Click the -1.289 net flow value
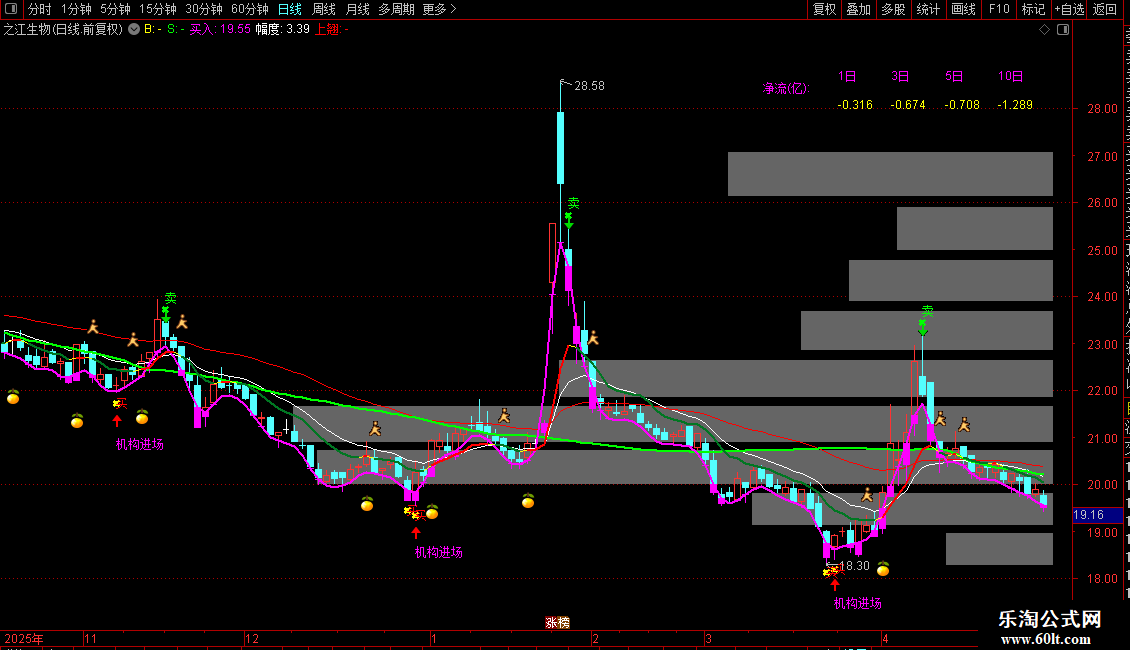The height and width of the screenshot is (650, 1130). pos(1015,104)
